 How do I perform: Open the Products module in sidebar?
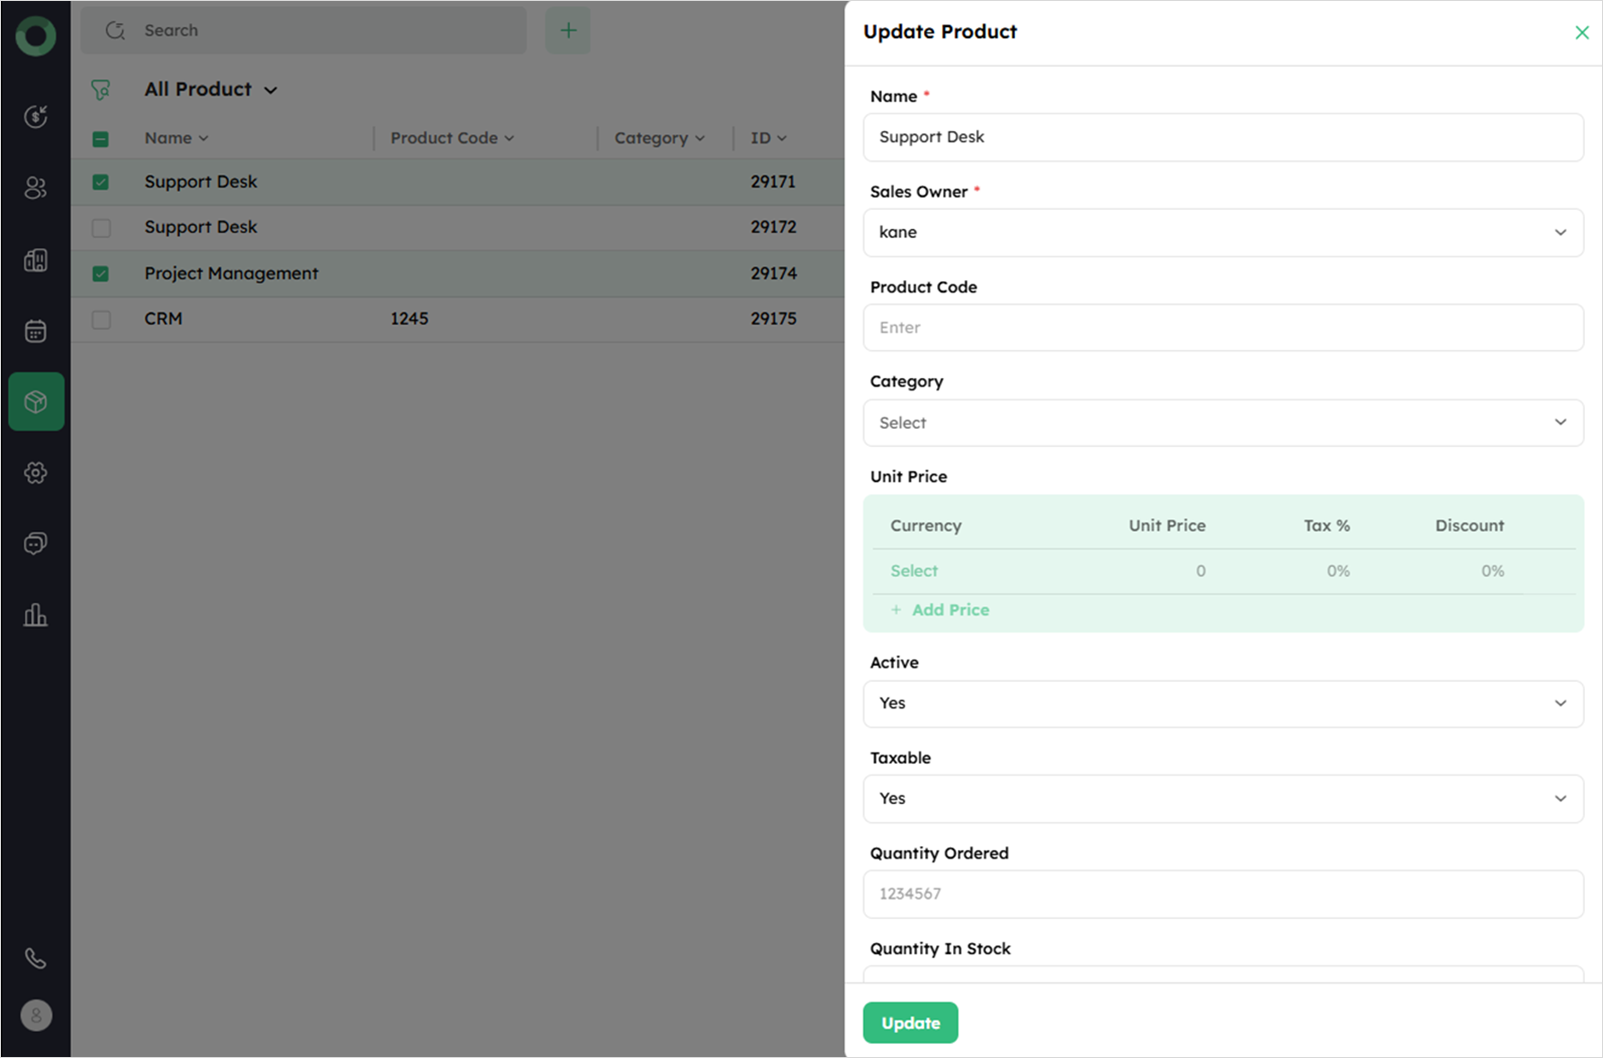pos(36,402)
